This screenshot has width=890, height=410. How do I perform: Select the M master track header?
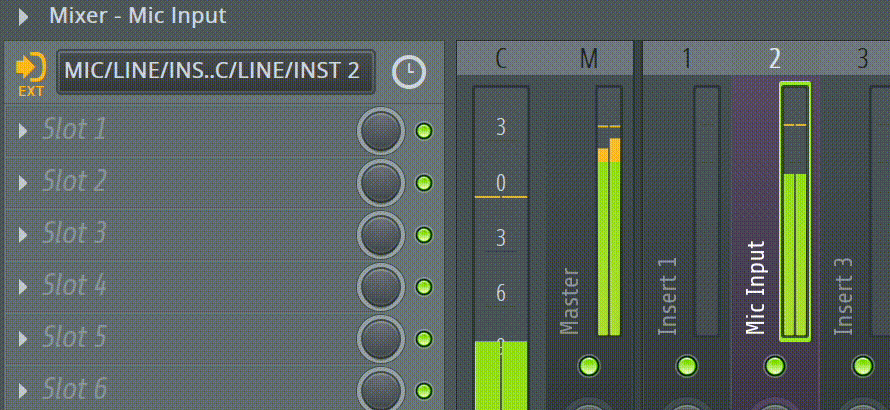589,58
